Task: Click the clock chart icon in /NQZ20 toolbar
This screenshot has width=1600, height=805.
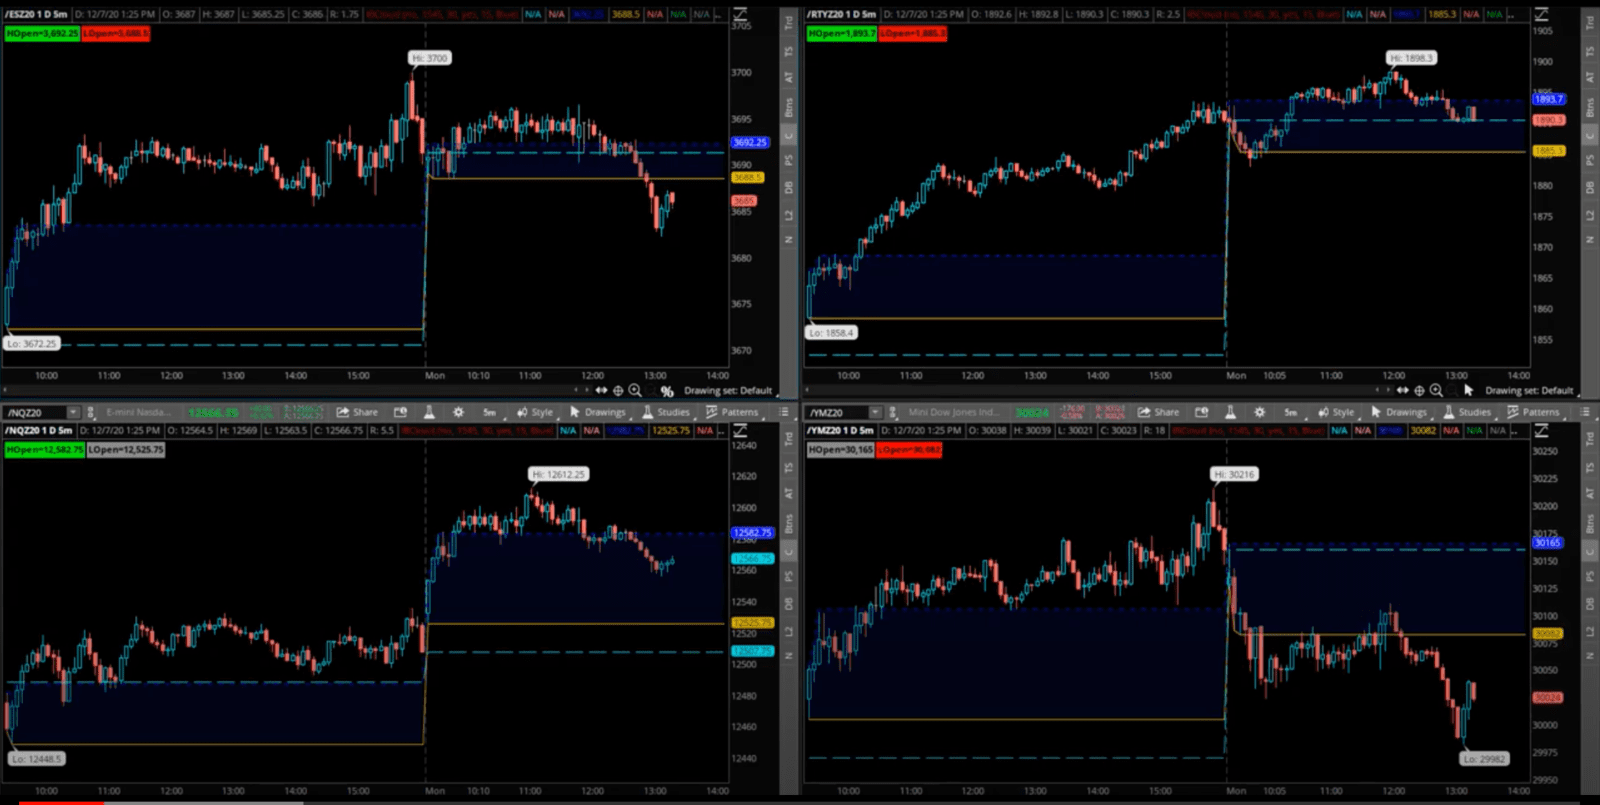Action: pyautogui.click(x=400, y=412)
